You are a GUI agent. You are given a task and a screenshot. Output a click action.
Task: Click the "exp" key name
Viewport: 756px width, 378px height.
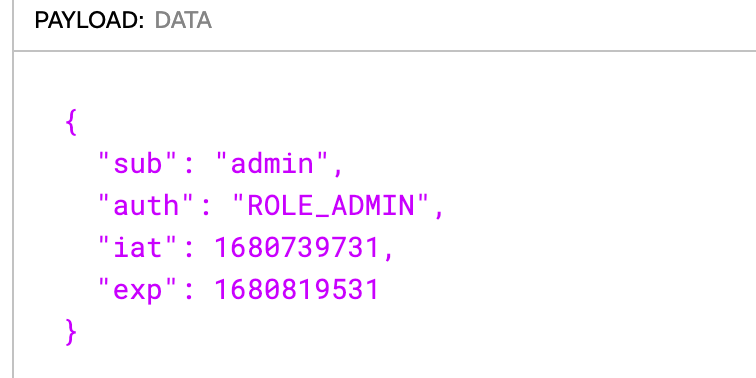tap(137, 289)
